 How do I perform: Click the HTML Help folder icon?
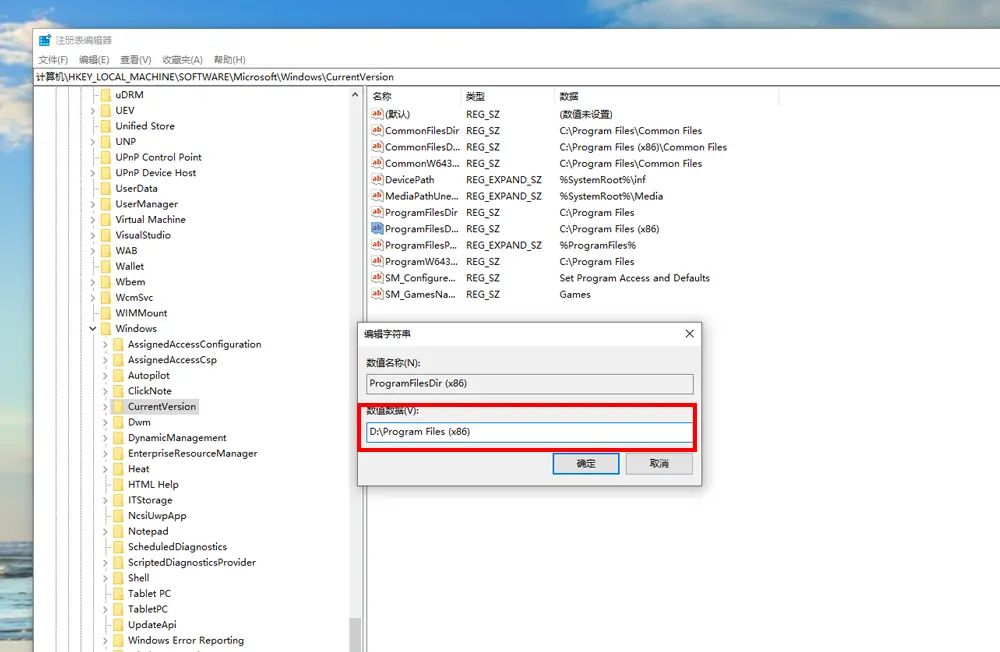[118, 484]
